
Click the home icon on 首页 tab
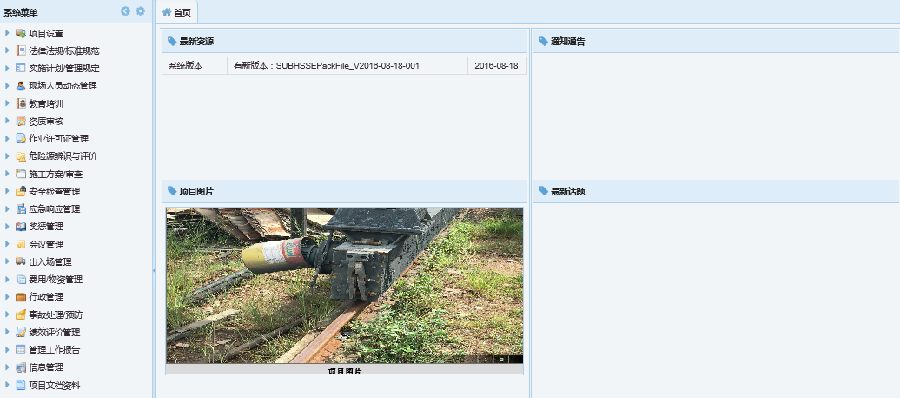point(167,12)
